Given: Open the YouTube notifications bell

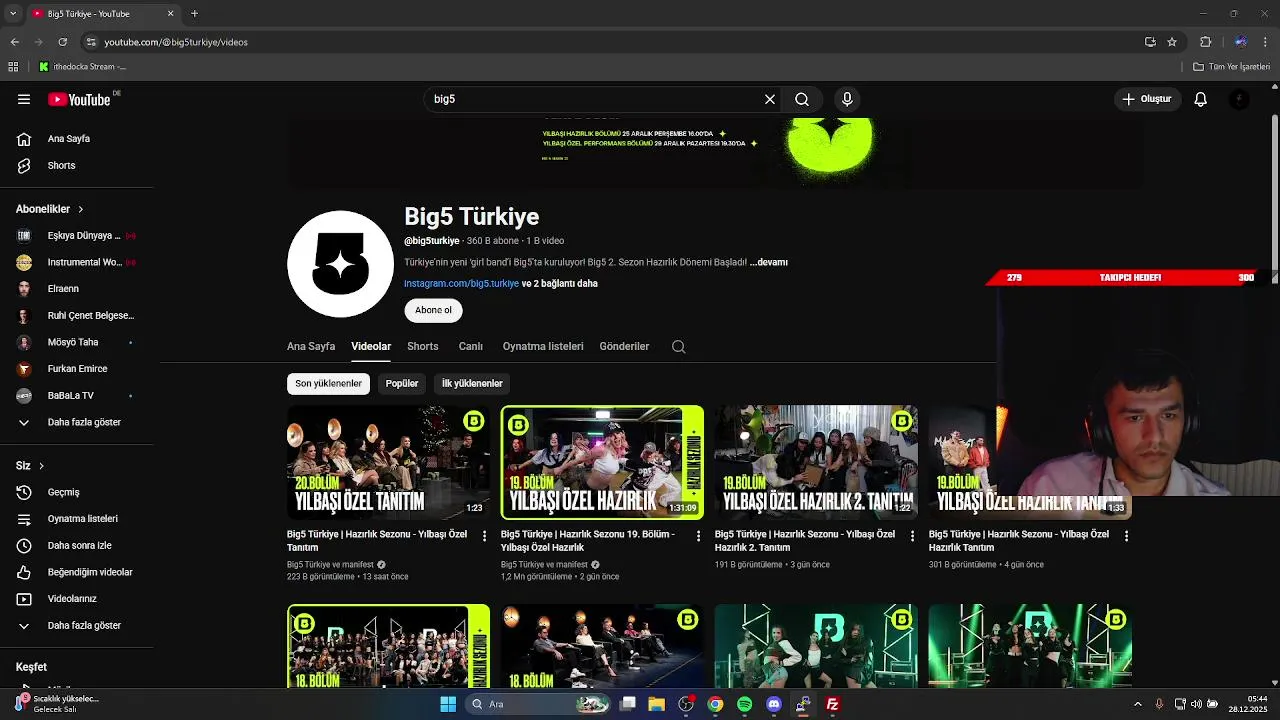Looking at the screenshot, I should (x=1201, y=99).
